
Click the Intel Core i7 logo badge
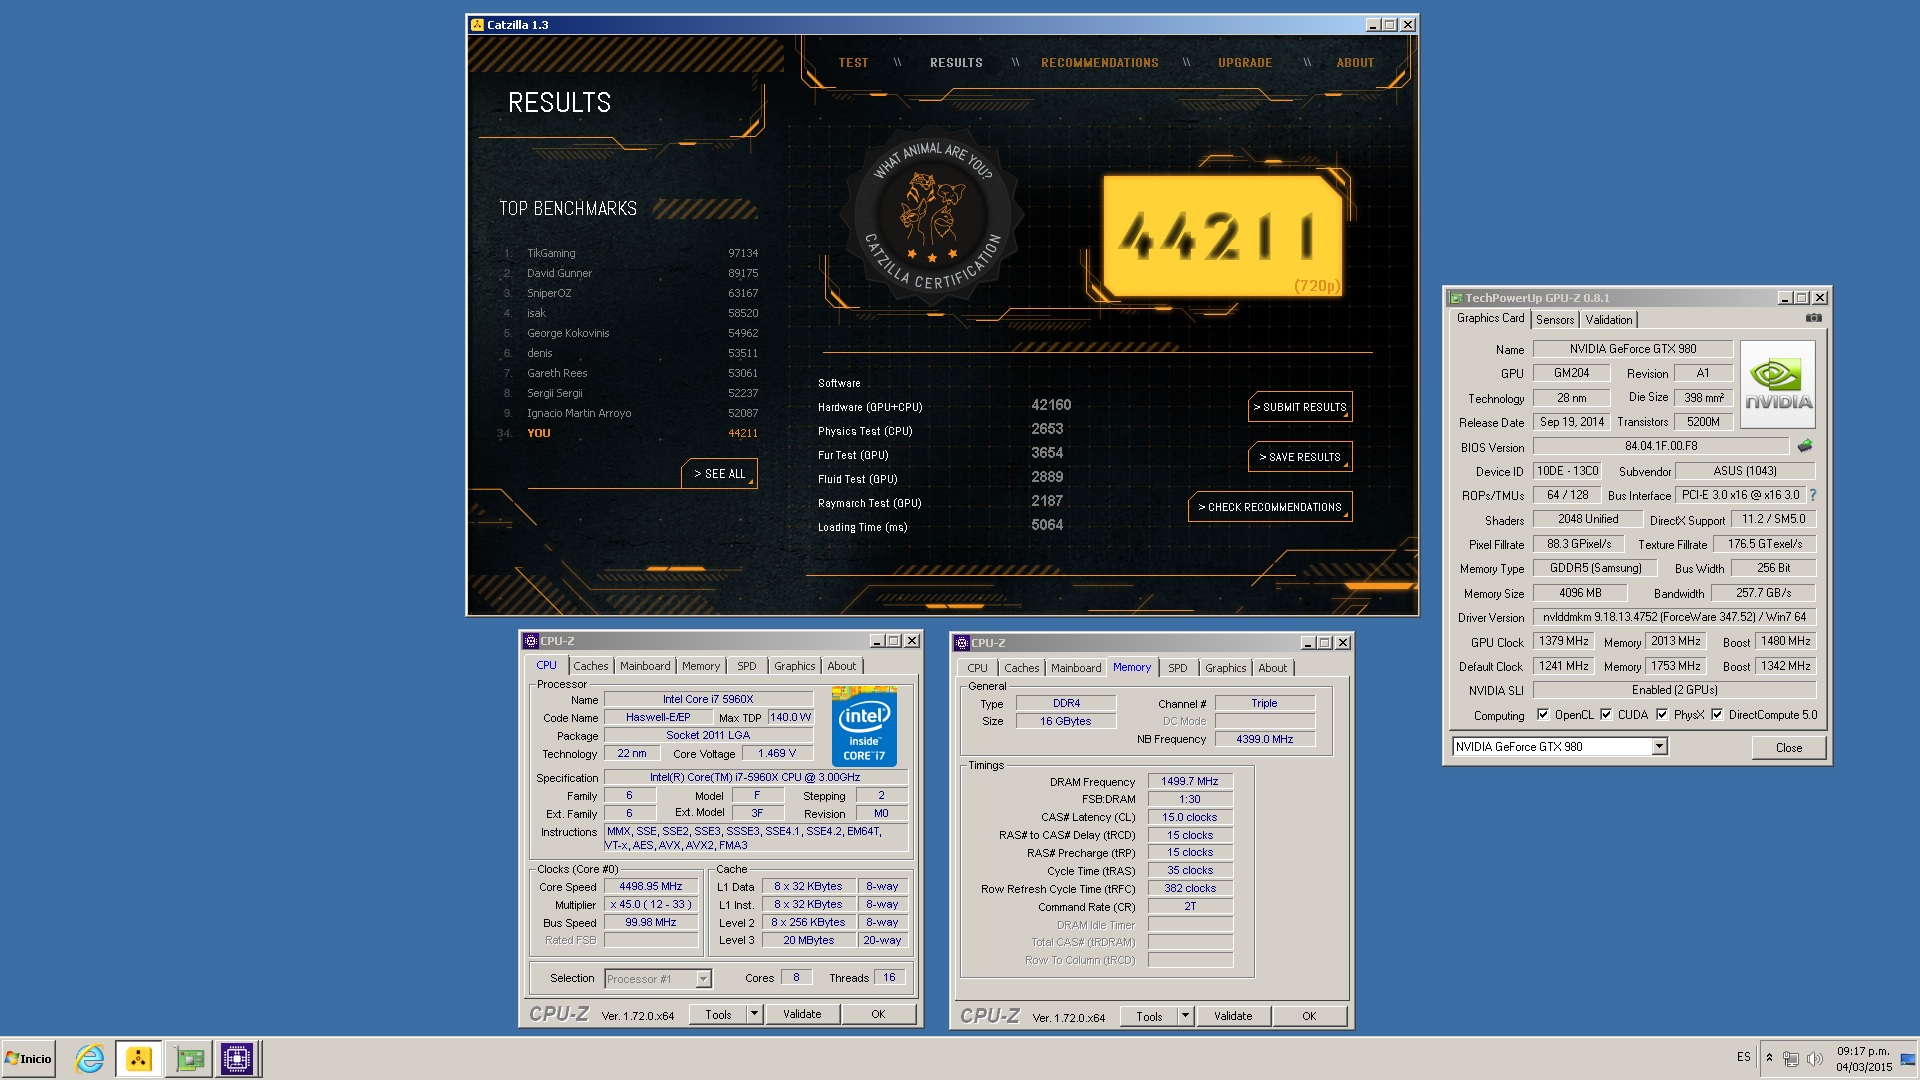[864, 726]
